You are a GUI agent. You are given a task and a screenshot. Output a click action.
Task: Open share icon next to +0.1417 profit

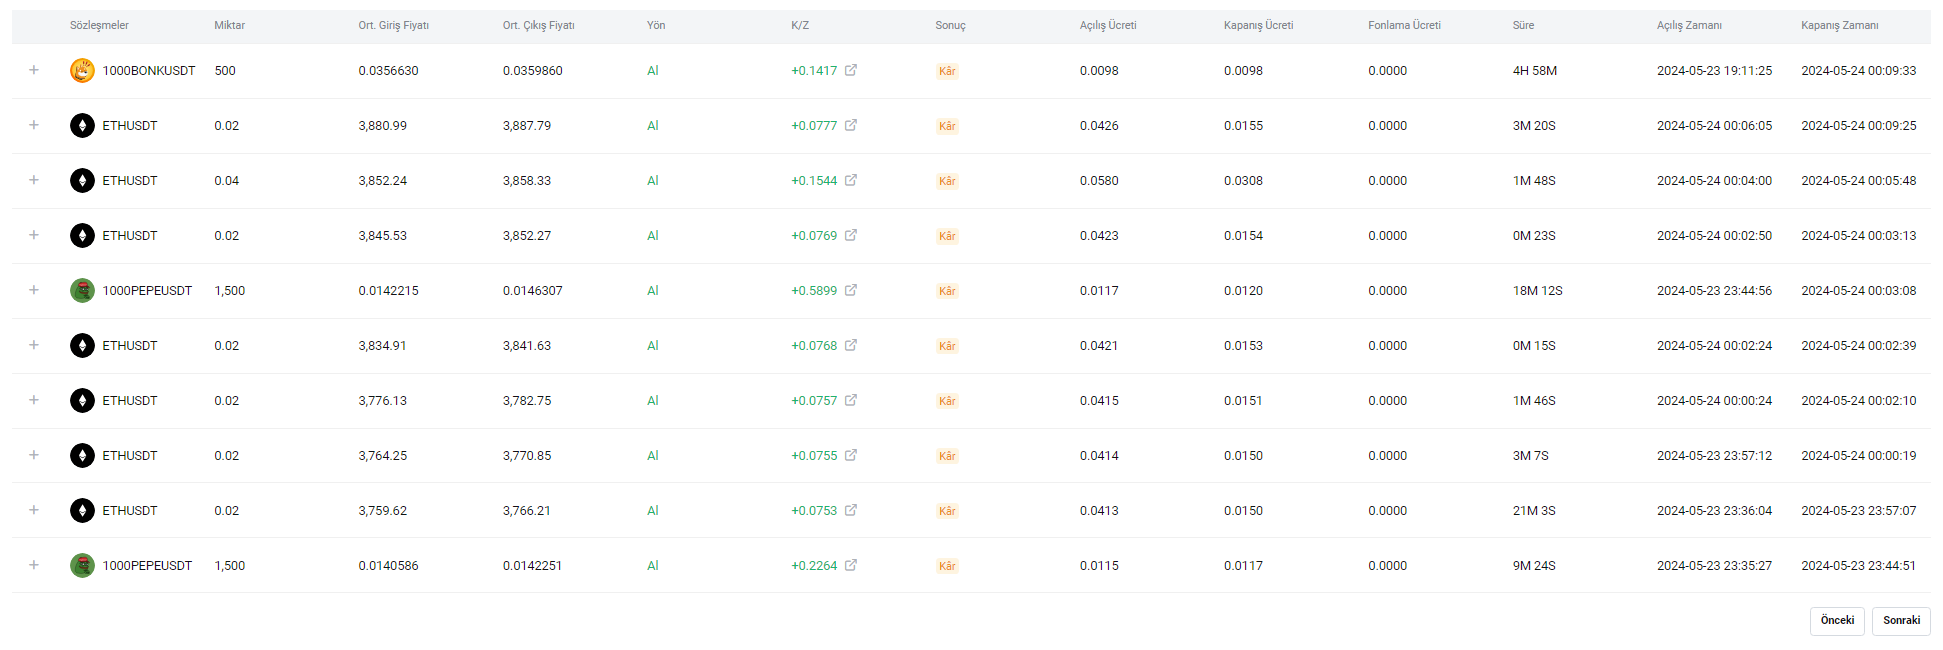[851, 70]
